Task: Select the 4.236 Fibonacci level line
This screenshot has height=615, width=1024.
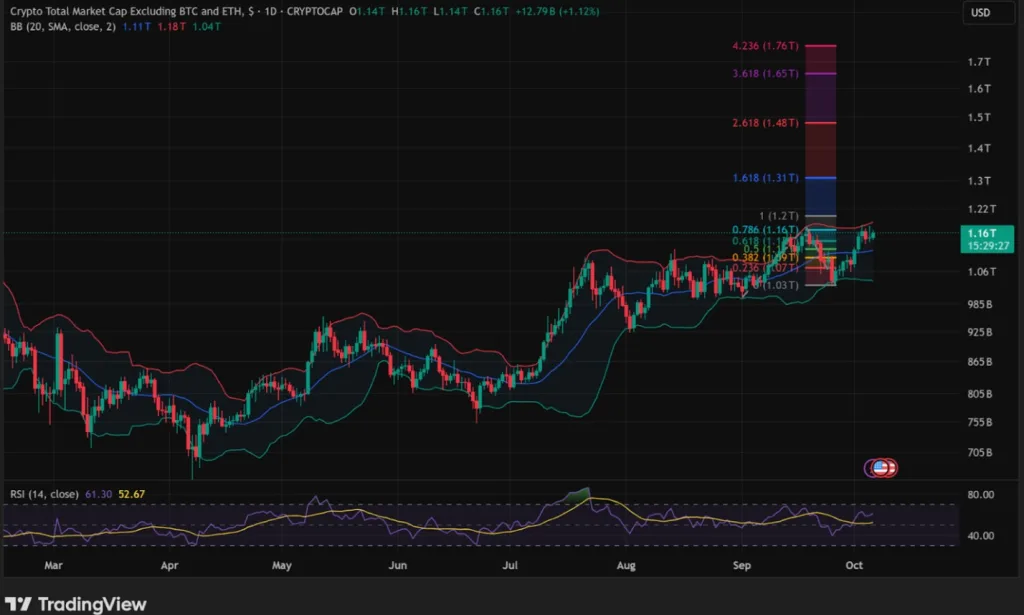Action: [821, 45]
